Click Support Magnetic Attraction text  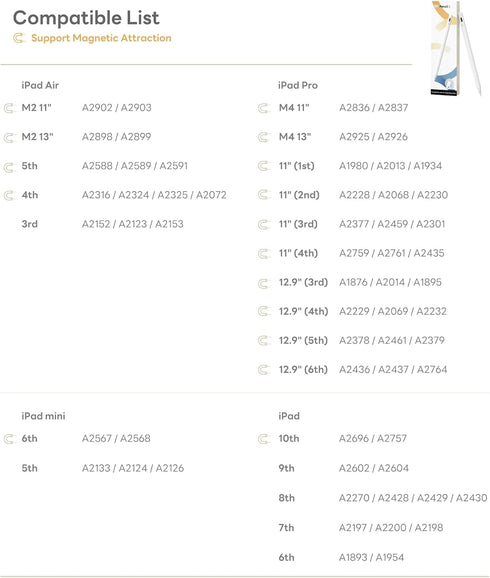pyautogui.click(x=101, y=38)
